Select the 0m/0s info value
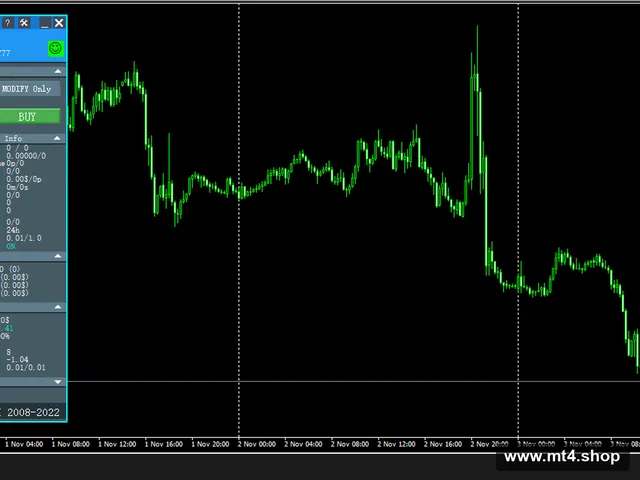 (x=17, y=187)
